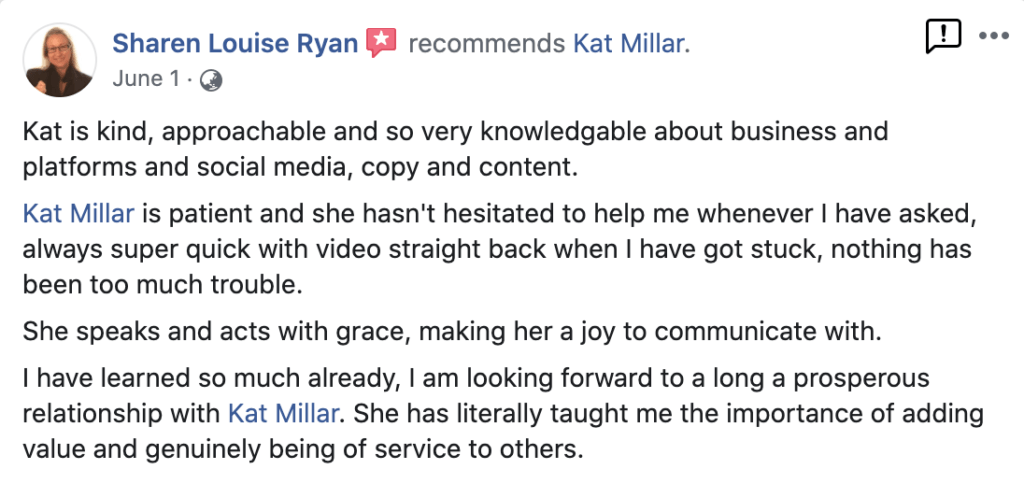Click the red recommendation star badge
The image size is (1024, 484).
tap(382, 43)
